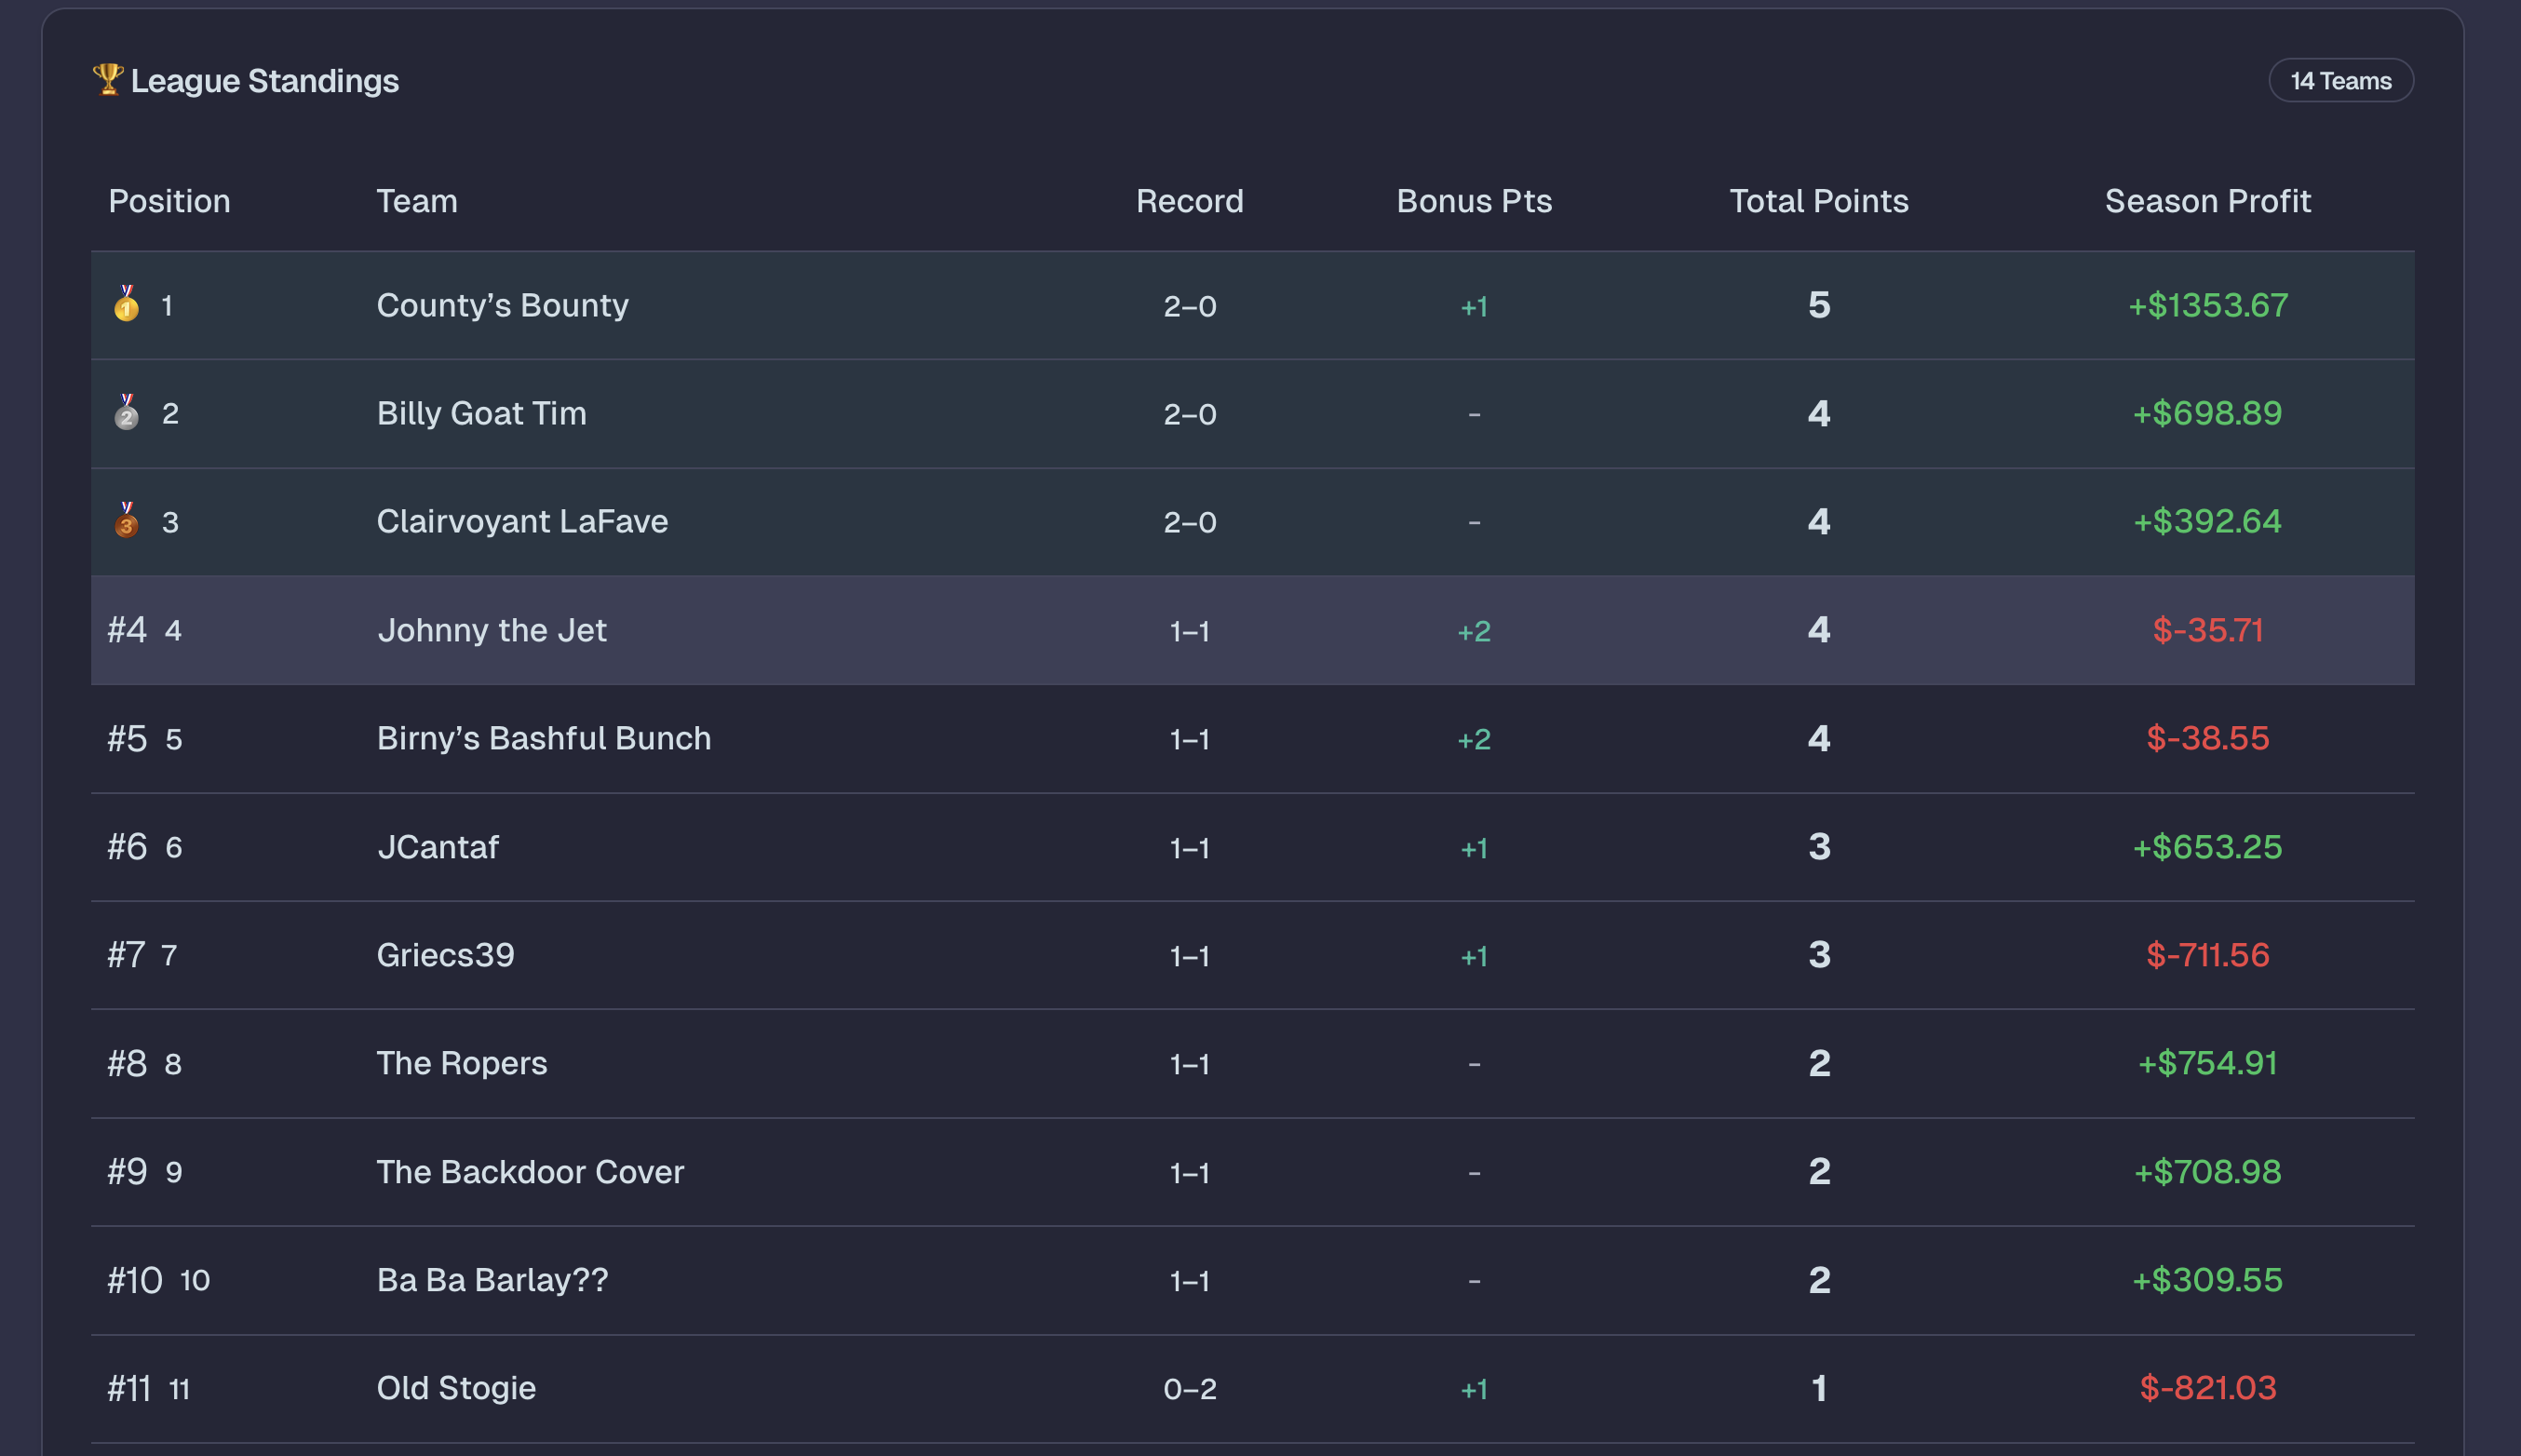This screenshot has height=1456, width=2521.
Task: Click the silver medal icon for second place
Action: [126, 412]
